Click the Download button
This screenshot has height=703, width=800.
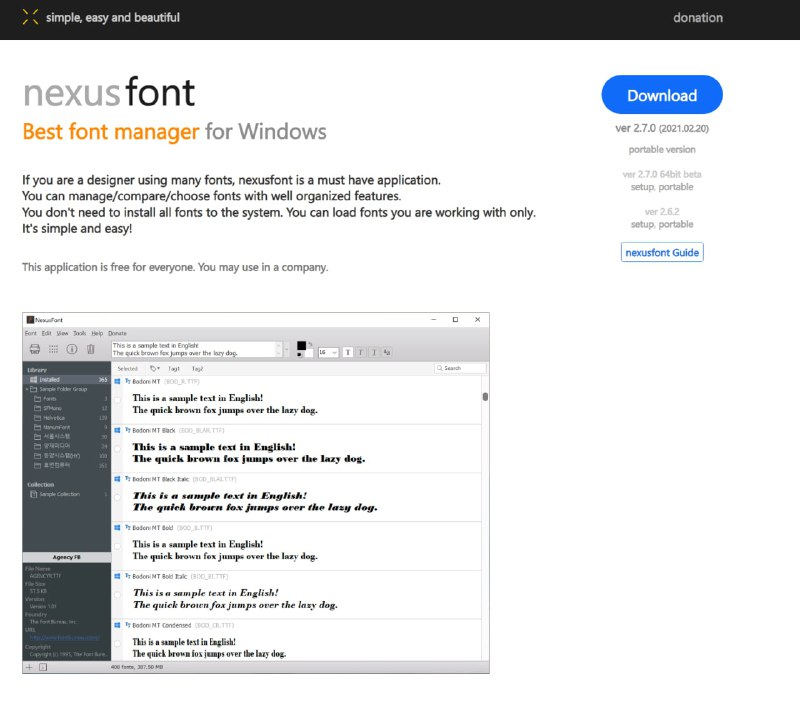[x=661, y=95]
